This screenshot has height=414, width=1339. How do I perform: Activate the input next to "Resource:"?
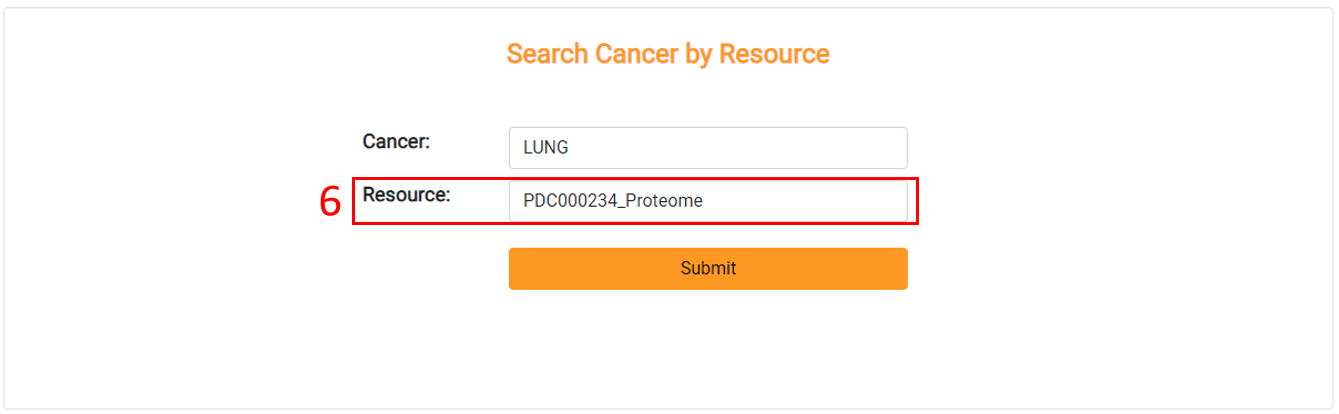coord(708,201)
